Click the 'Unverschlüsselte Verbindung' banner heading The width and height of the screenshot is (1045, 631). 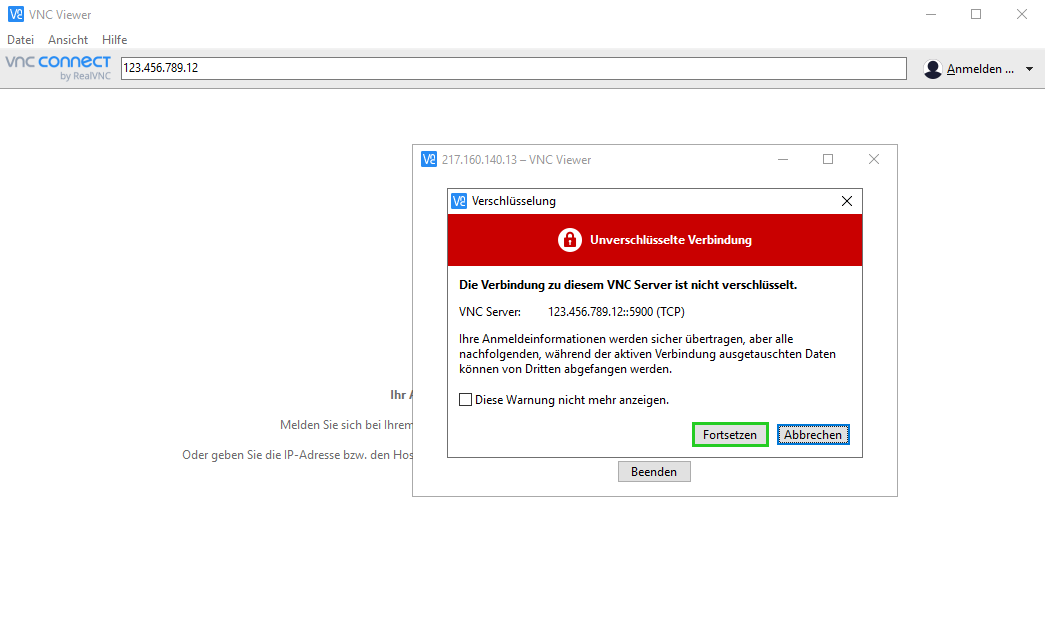[x=670, y=240]
